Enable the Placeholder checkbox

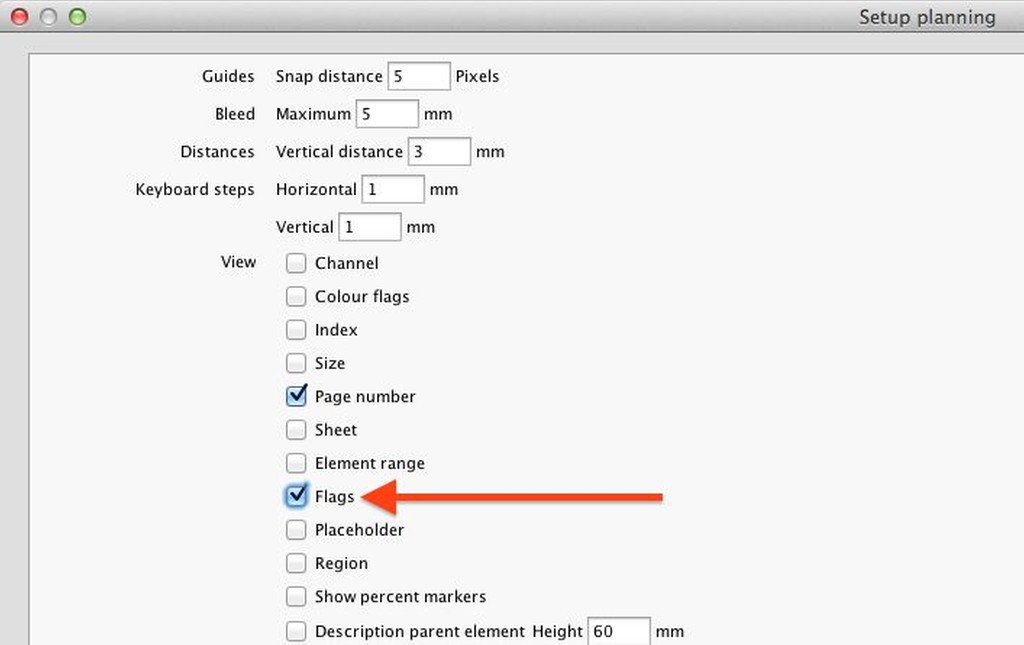point(296,530)
